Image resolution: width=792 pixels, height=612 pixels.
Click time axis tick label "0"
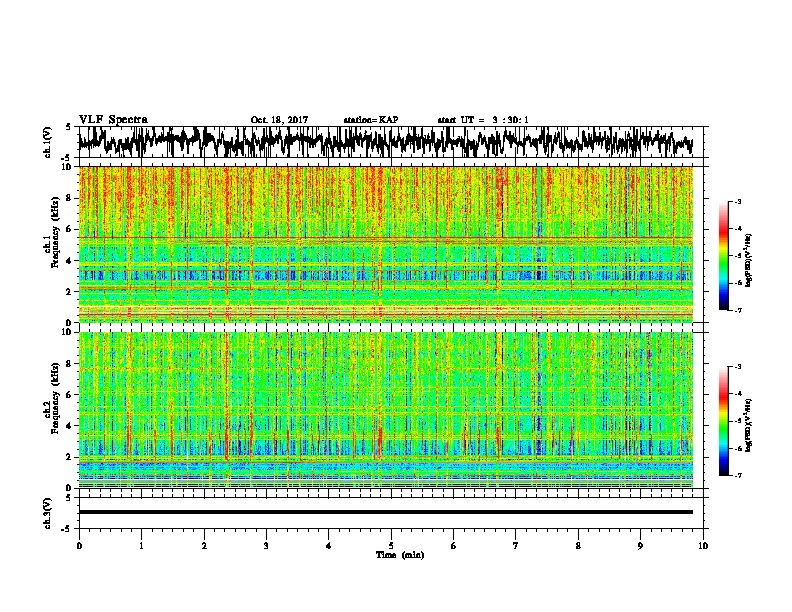(79, 545)
